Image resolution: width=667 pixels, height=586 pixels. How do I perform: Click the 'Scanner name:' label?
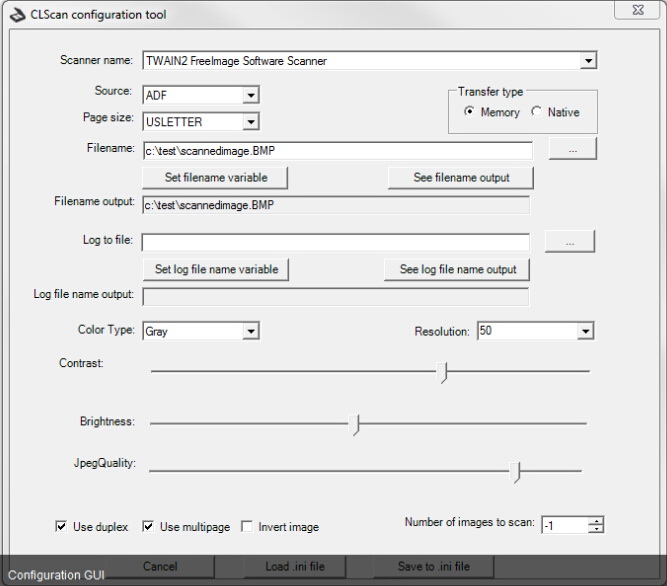[x=96, y=60]
